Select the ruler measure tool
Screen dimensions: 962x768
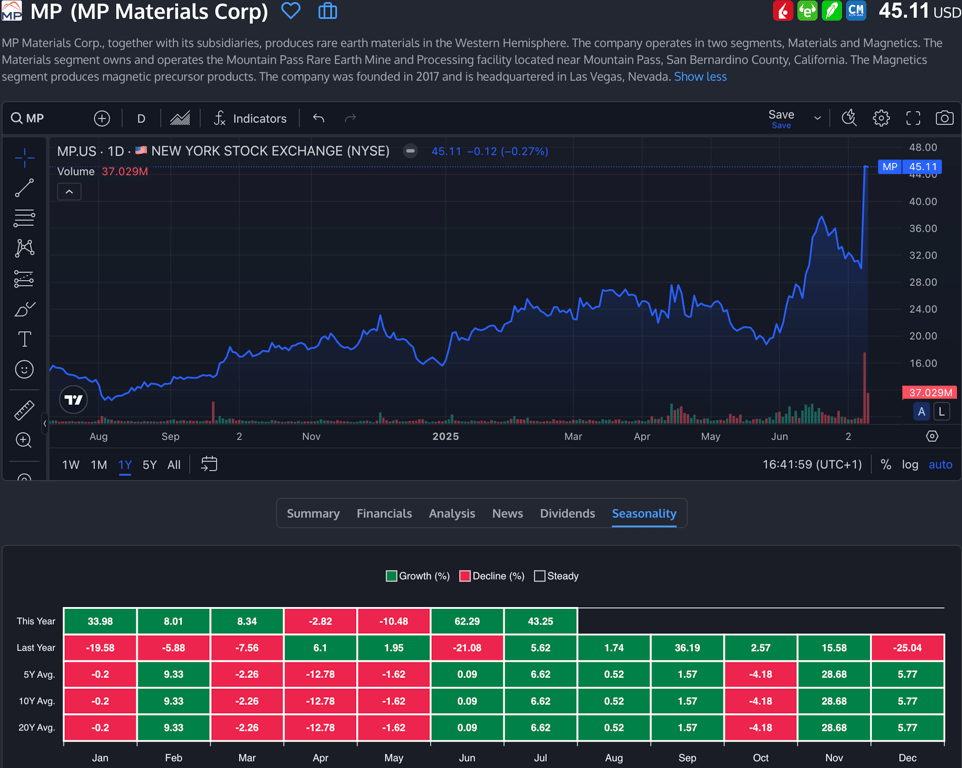point(24,410)
